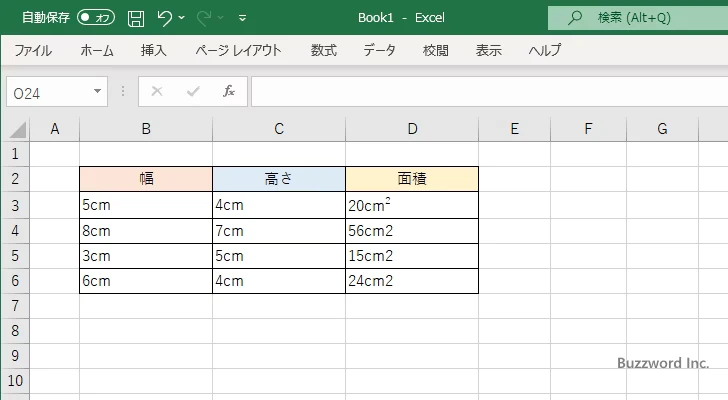Click the Select All corner triangle
The image size is (728, 400).
18,129
